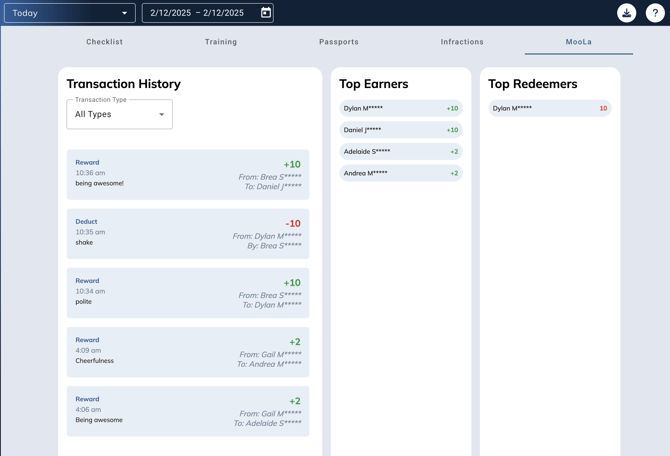Click Adelaide S***** in Top Earners
Screen dimensions: 670x456
coord(400,152)
